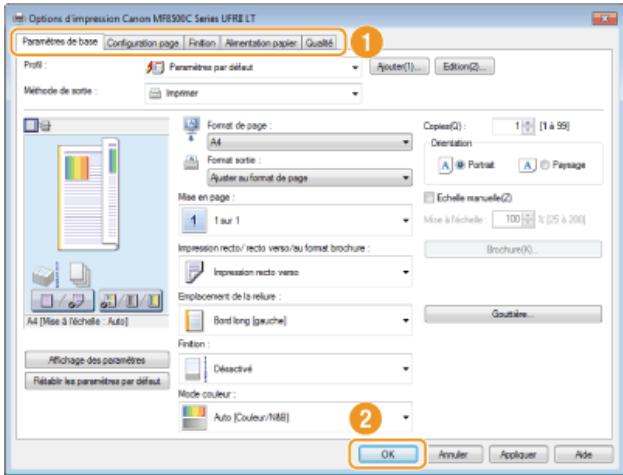Click the Mode couleur color bars icon
The height and width of the screenshot is (475, 623).
pyautogui.click(x=194, y=417)
